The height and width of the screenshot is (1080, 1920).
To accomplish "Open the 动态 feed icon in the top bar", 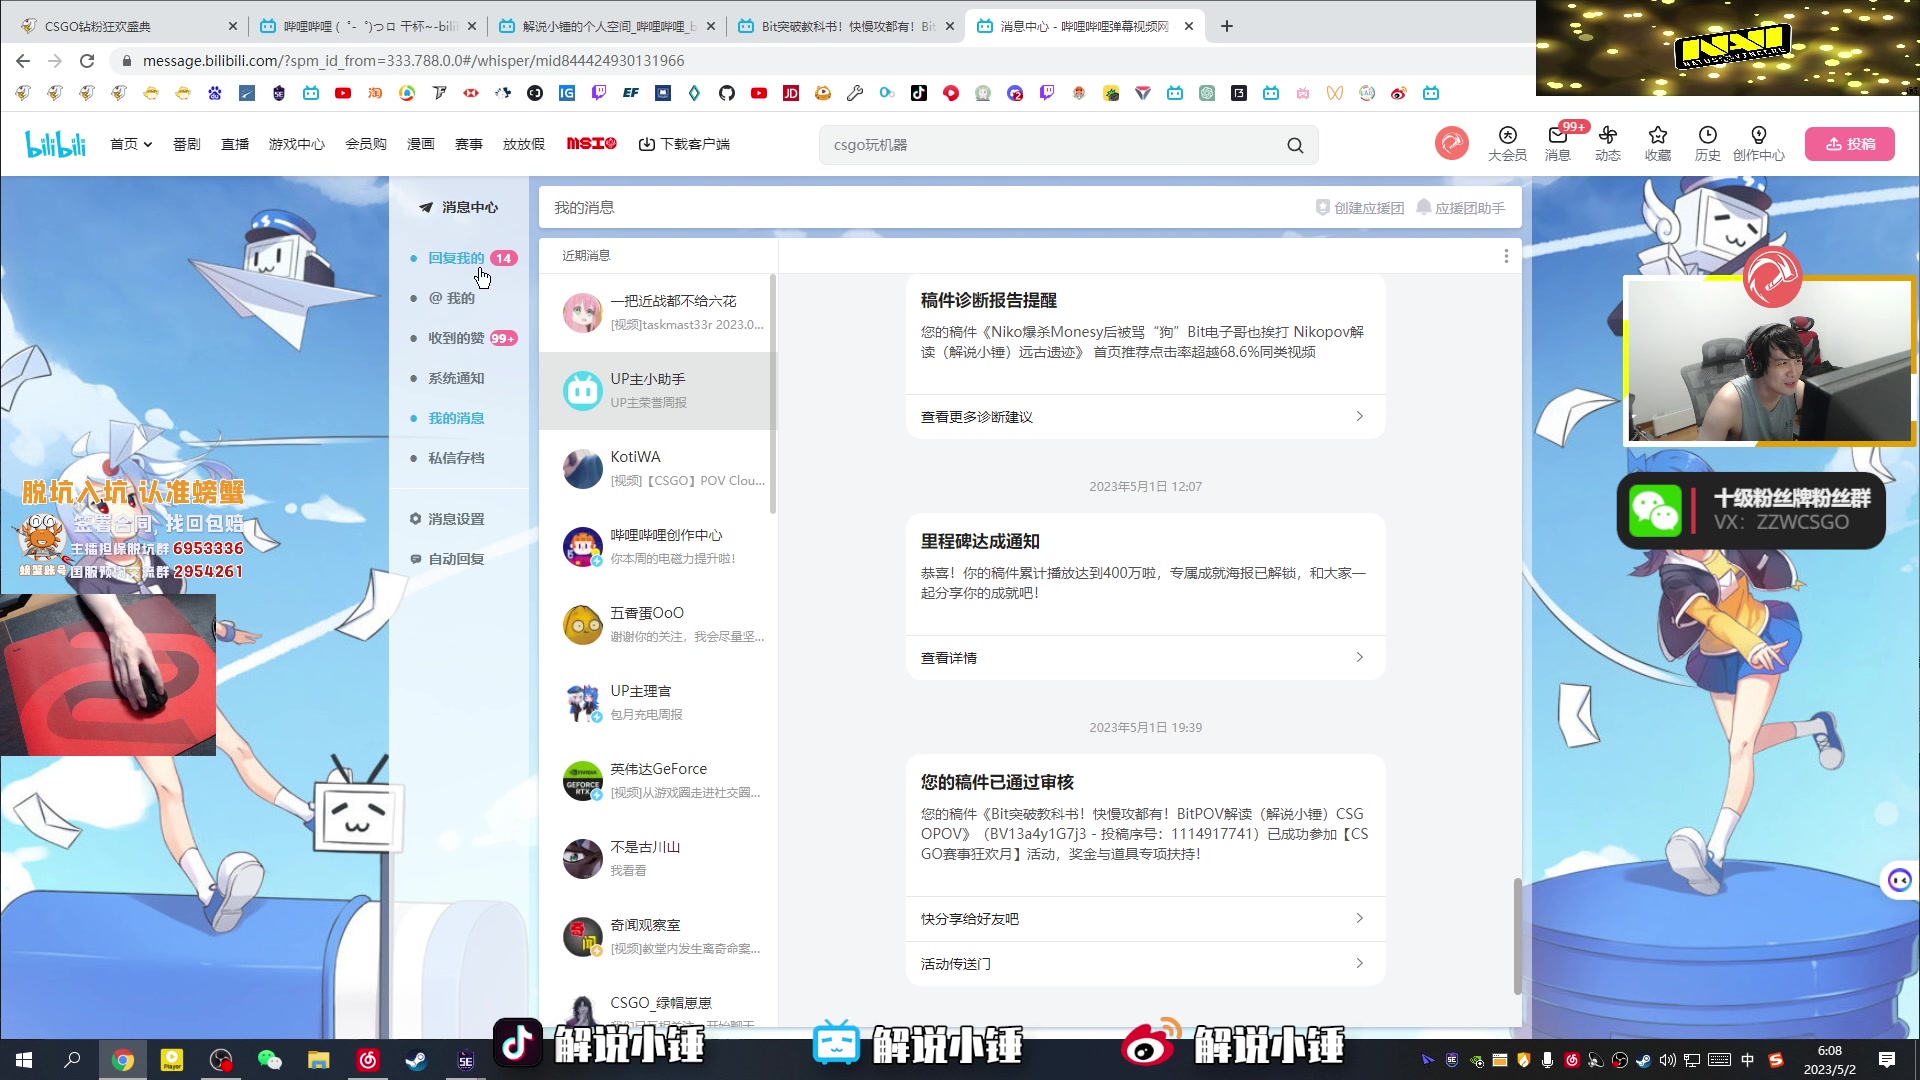I will 1607,145.
